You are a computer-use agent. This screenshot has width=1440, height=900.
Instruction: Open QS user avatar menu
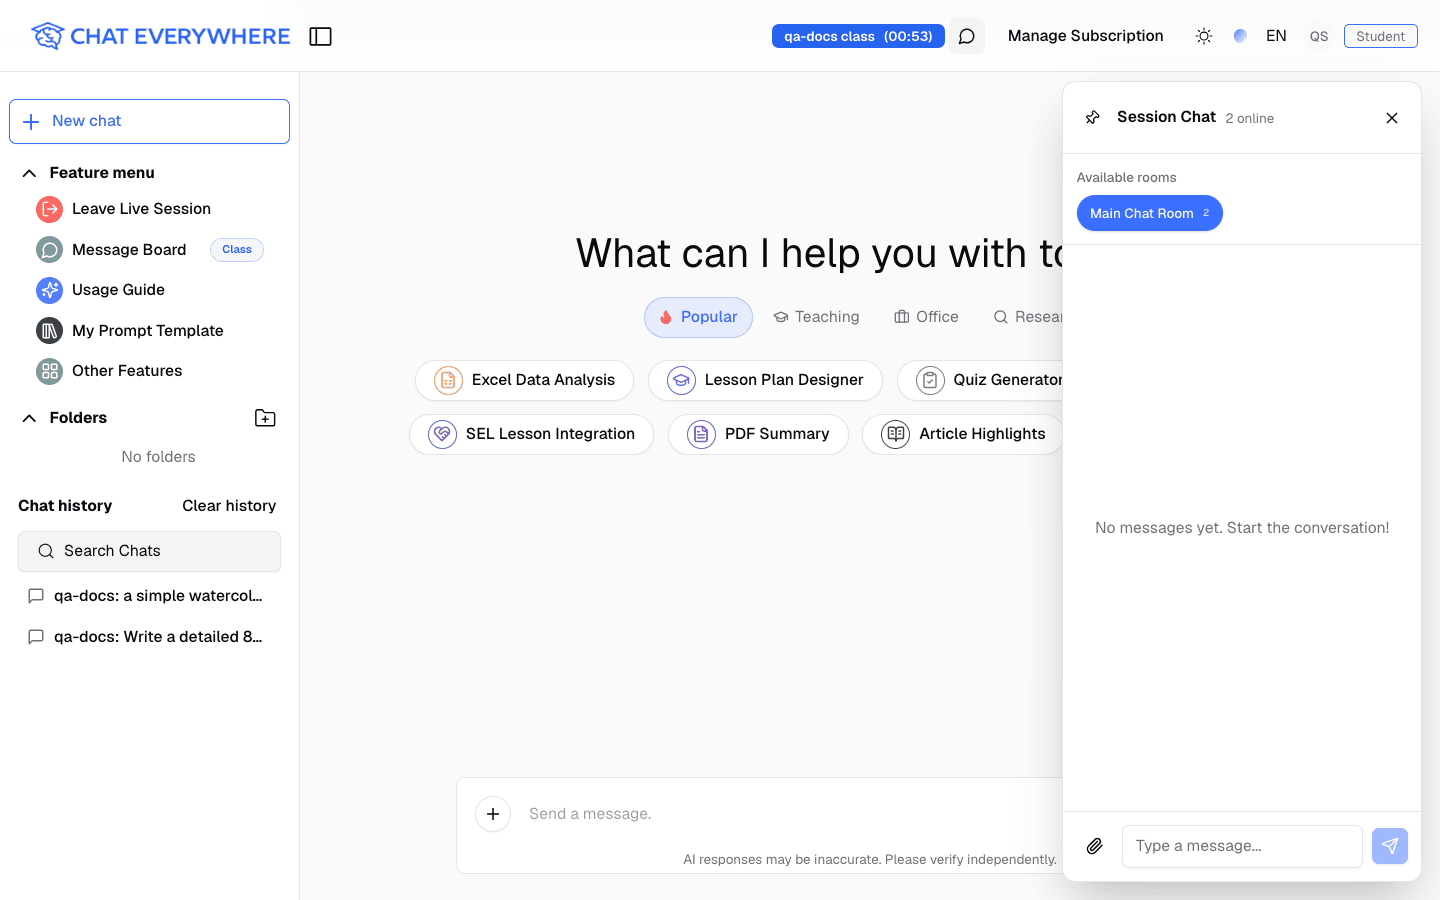(x=1319, y=36)
